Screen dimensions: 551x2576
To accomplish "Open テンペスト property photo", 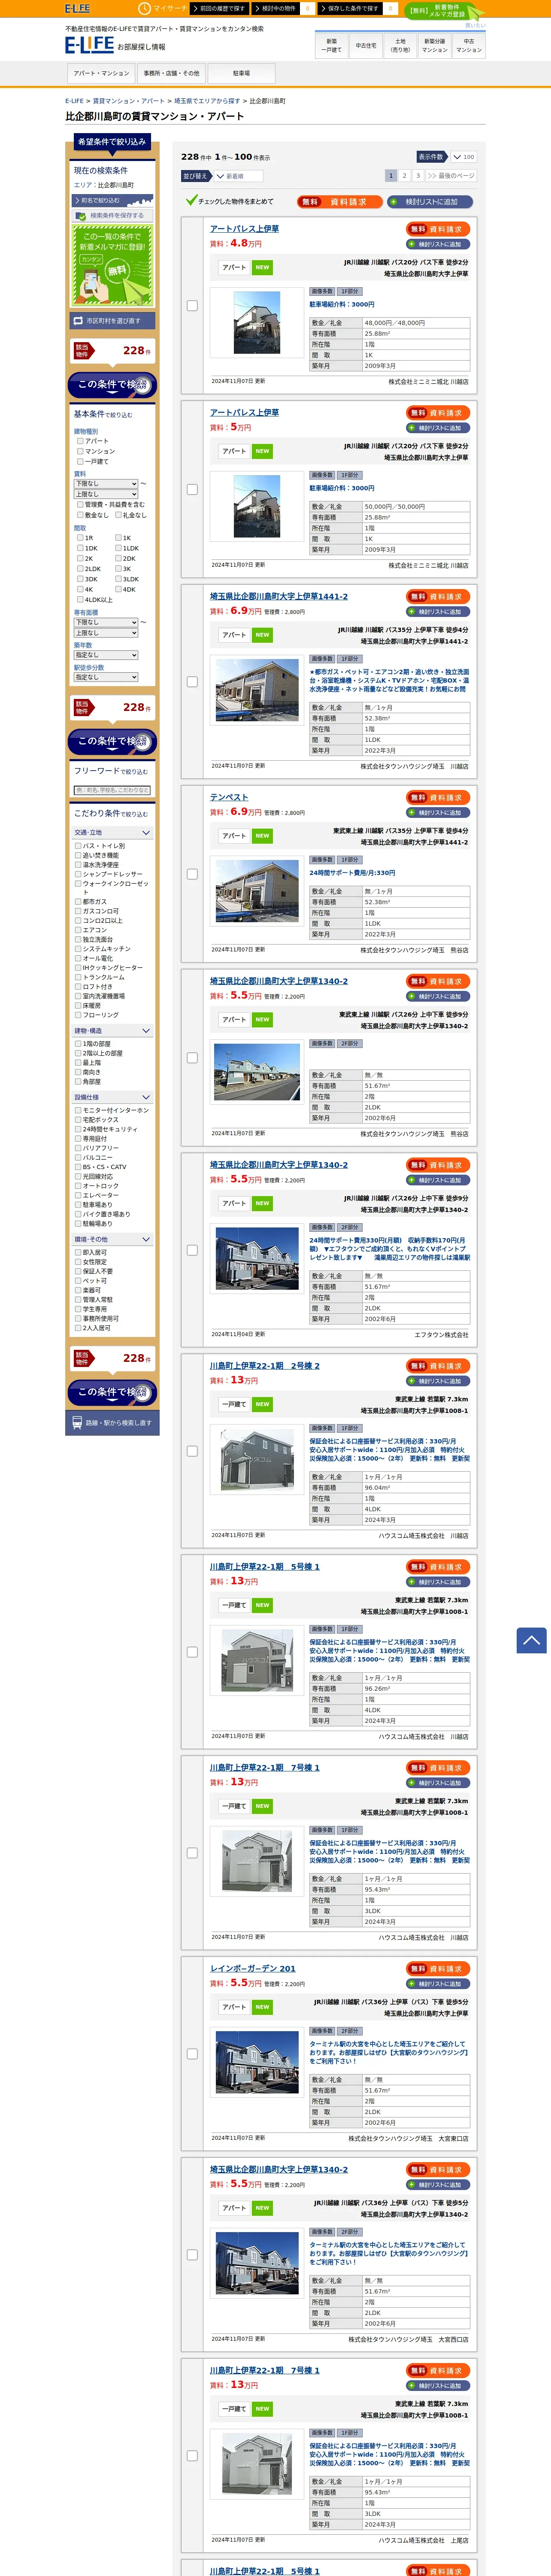I will point(257,890).
